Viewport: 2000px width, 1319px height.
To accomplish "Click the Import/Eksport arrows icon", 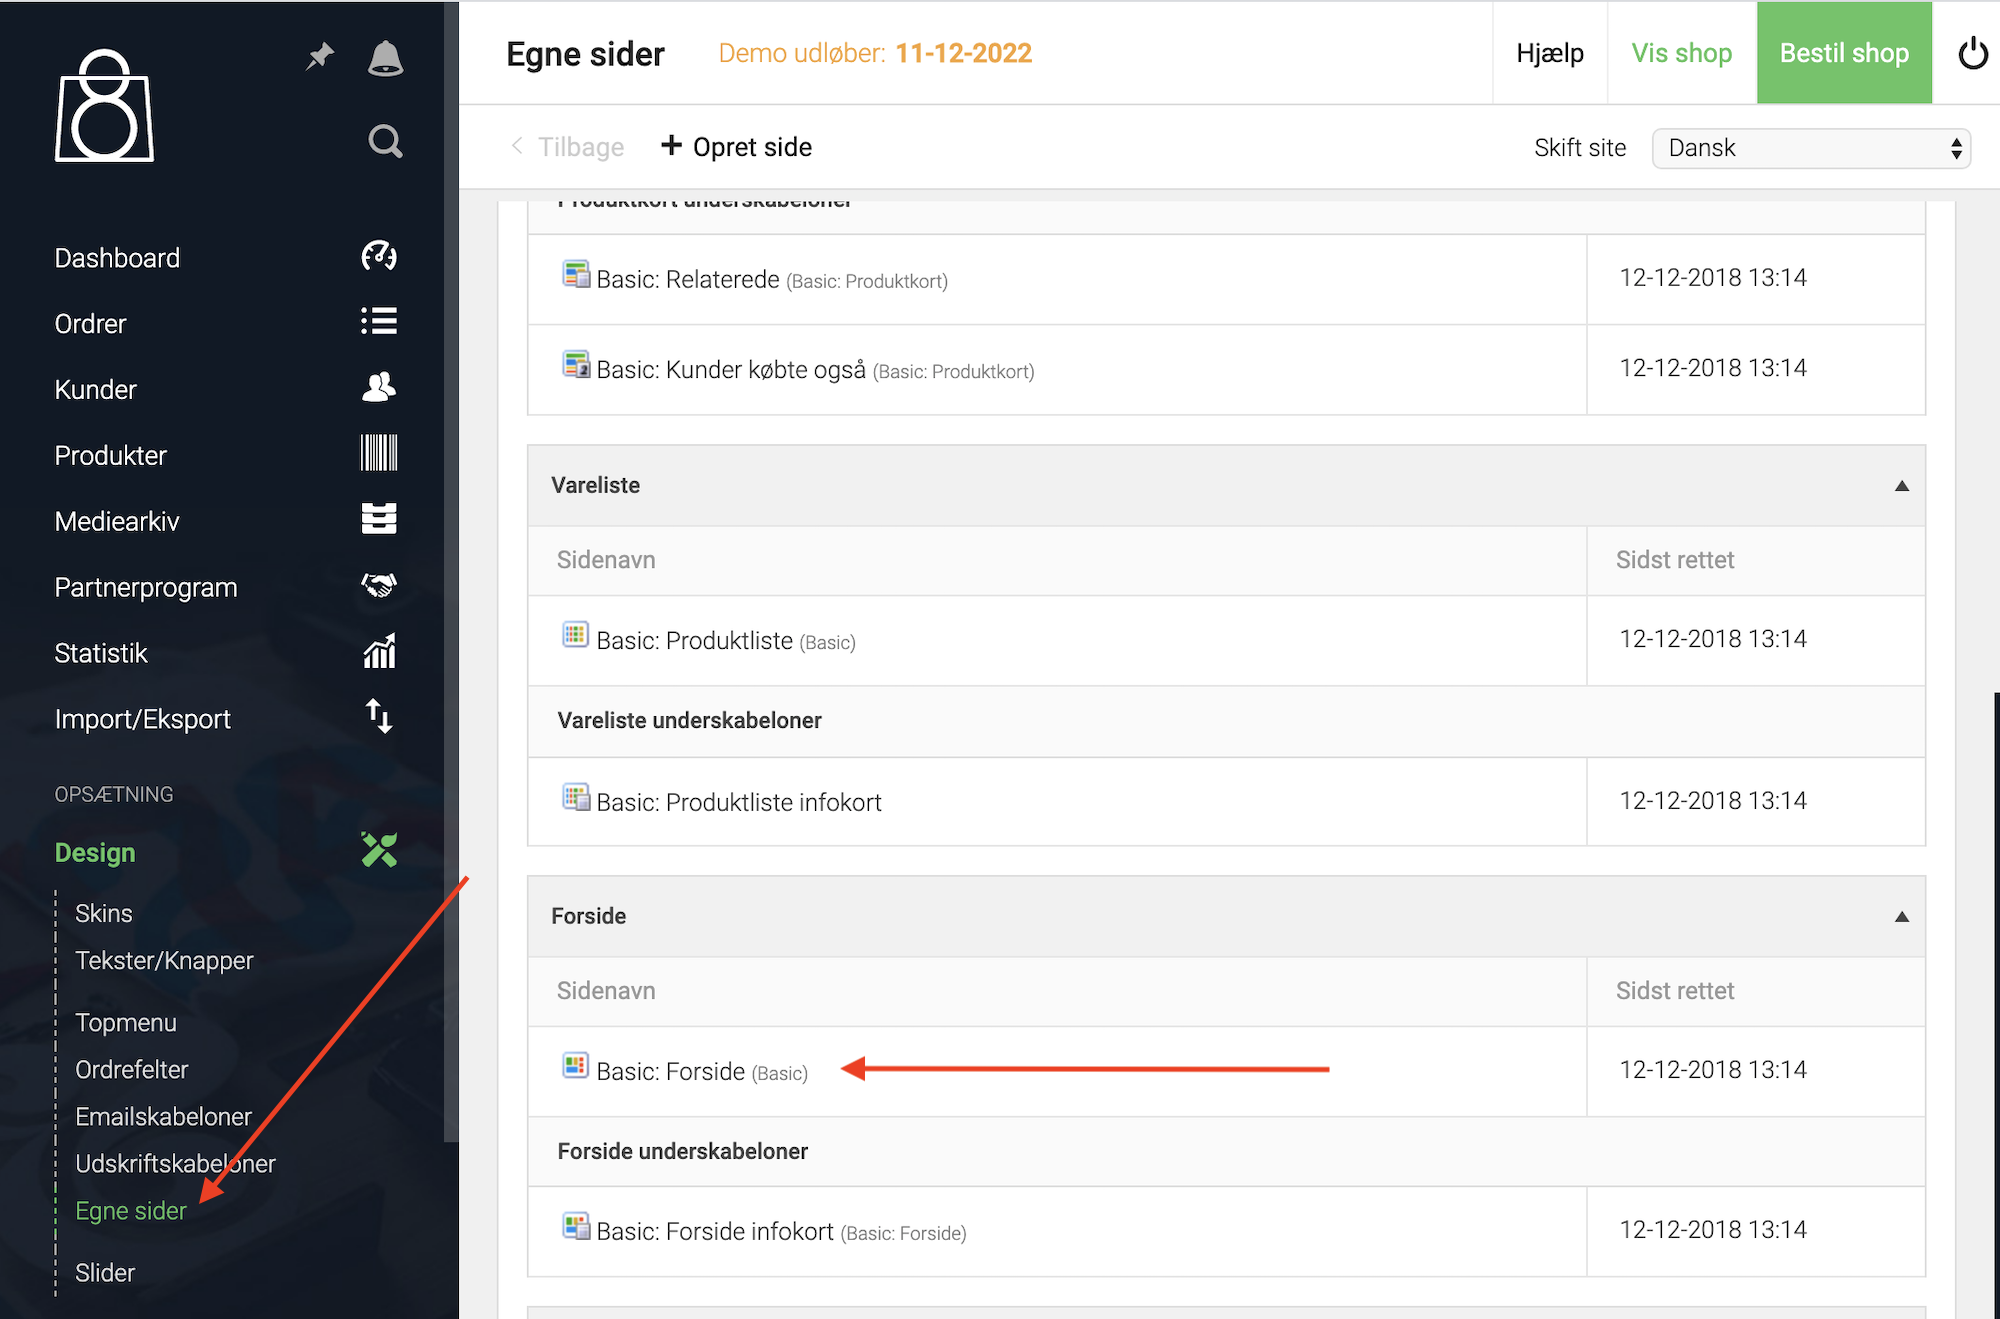I will [x=379, y=717].
